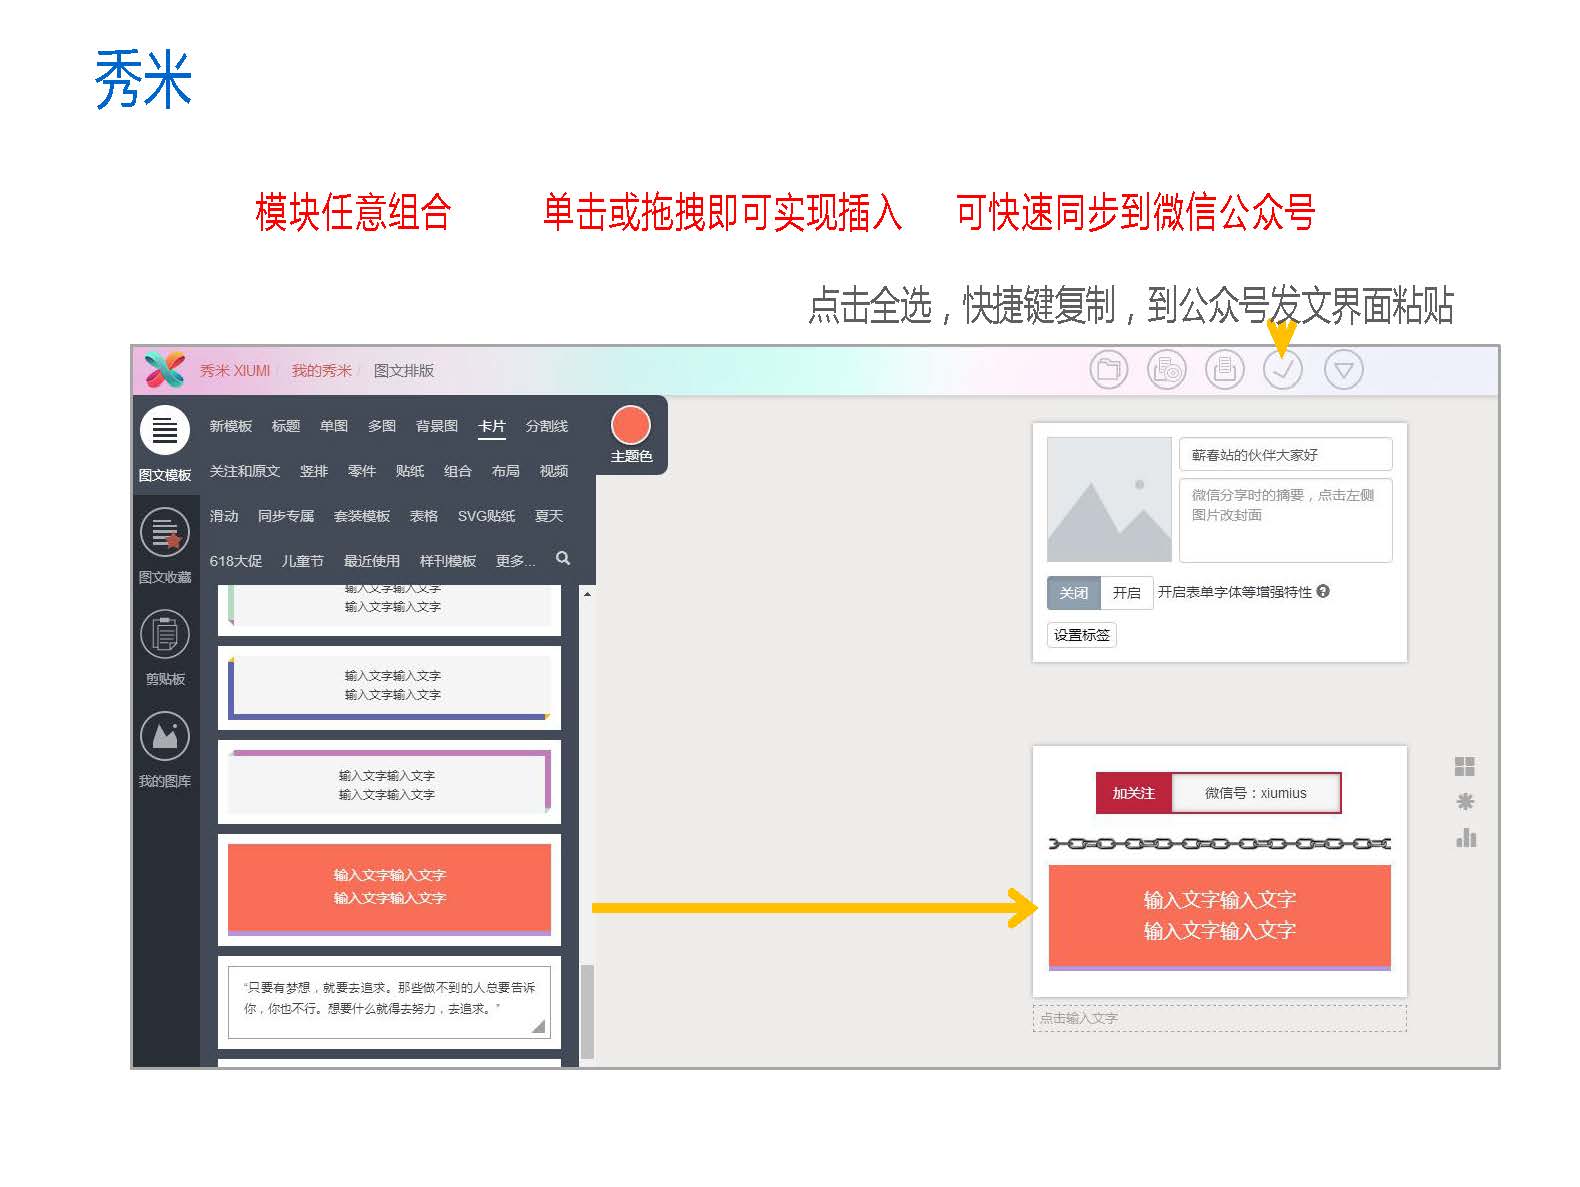This screenshot has height=1187, width=1580.
Task: Open 关注和原文 category
Action: coord(245,471)
